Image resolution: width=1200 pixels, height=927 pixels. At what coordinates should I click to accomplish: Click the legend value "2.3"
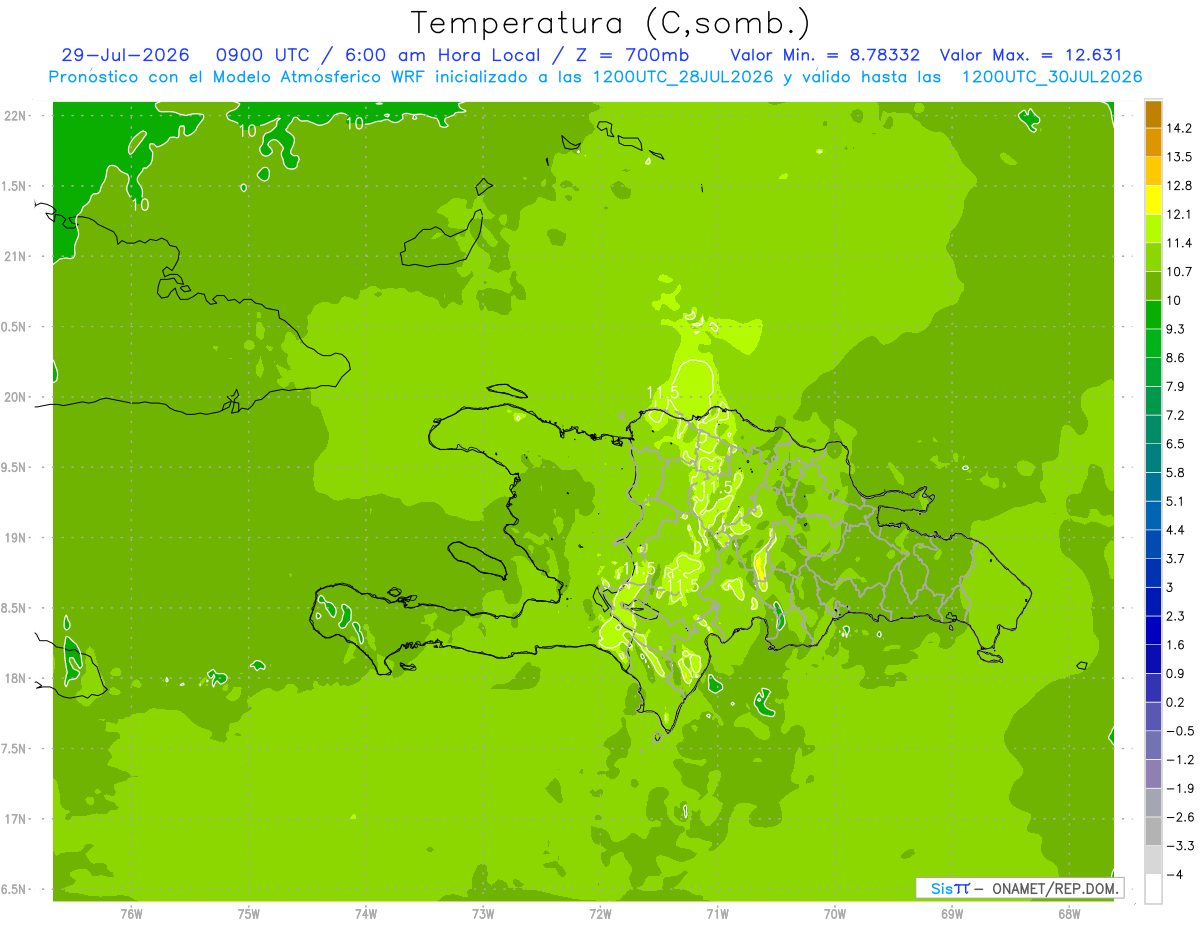1176,616
